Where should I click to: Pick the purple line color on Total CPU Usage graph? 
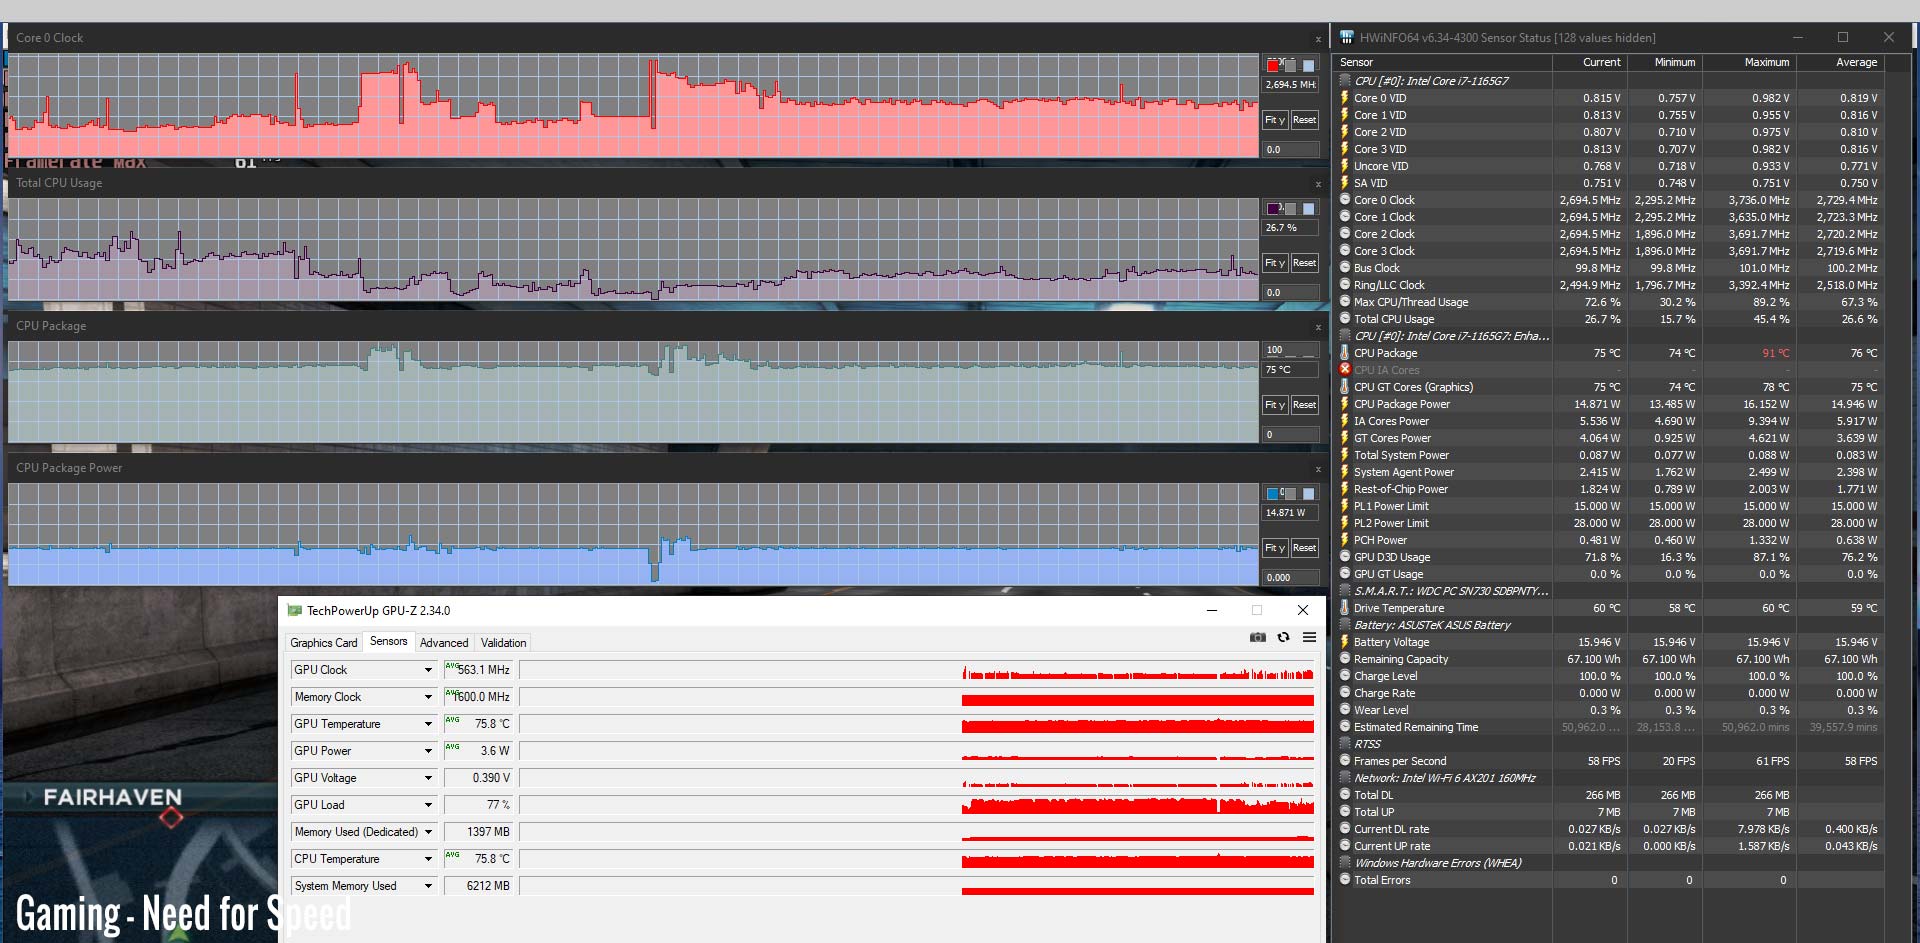(1273, 209)
